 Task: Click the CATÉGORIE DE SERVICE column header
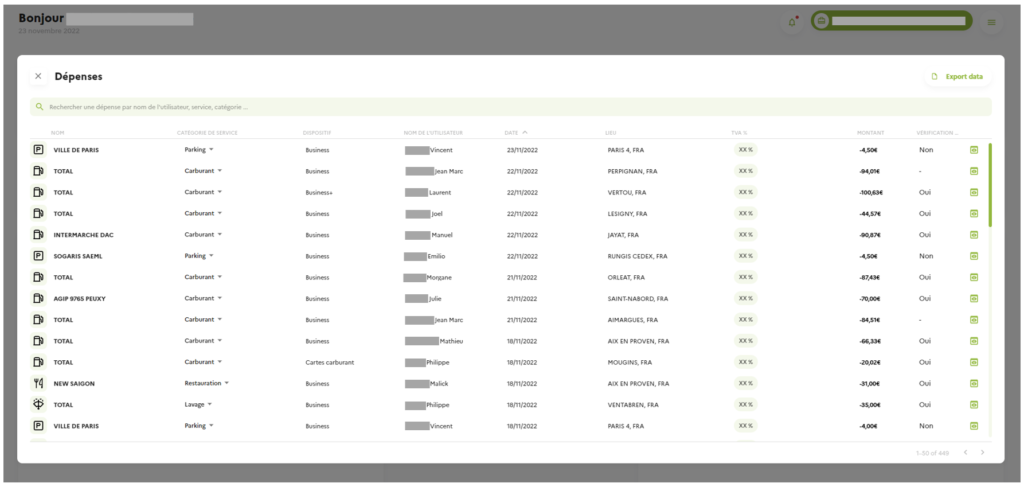point(207,133)
